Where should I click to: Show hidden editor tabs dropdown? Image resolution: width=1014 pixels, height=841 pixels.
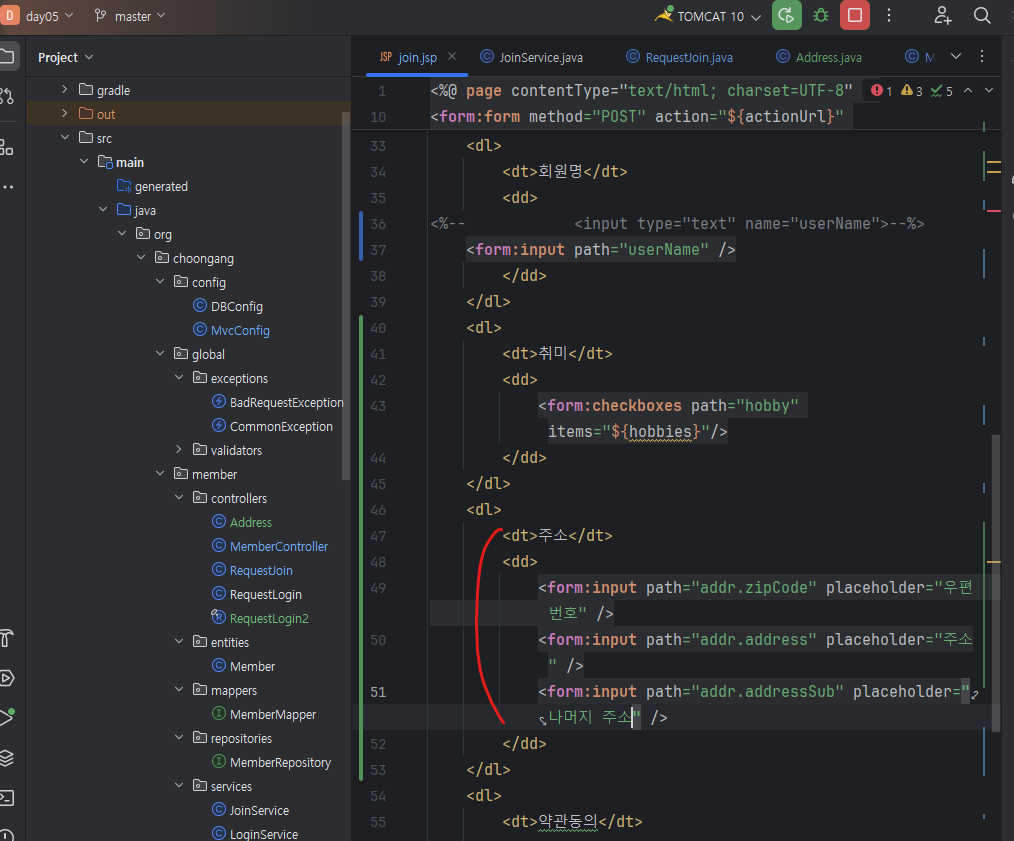pos(956,56)
